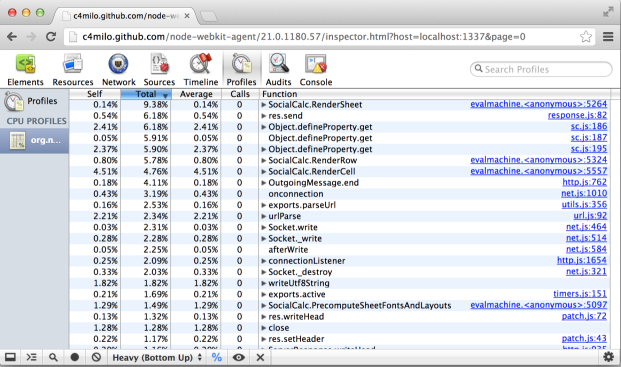621x367 pixels.
Task: Sort by the Self column
Action: pyautogui.click(x=95, y=94)
